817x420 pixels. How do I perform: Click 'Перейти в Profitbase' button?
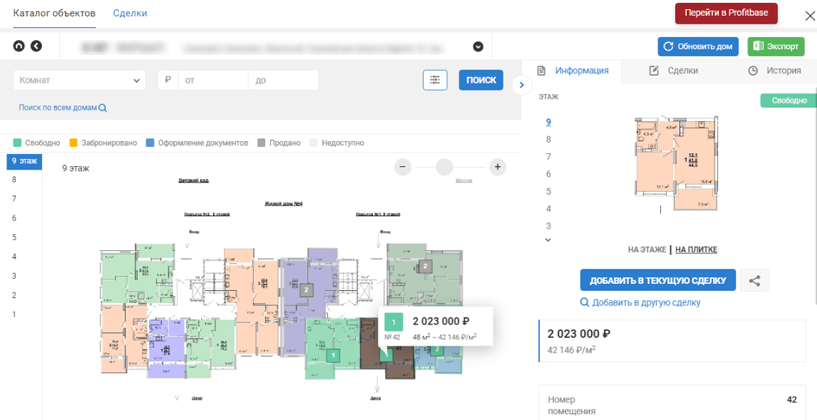726,13
